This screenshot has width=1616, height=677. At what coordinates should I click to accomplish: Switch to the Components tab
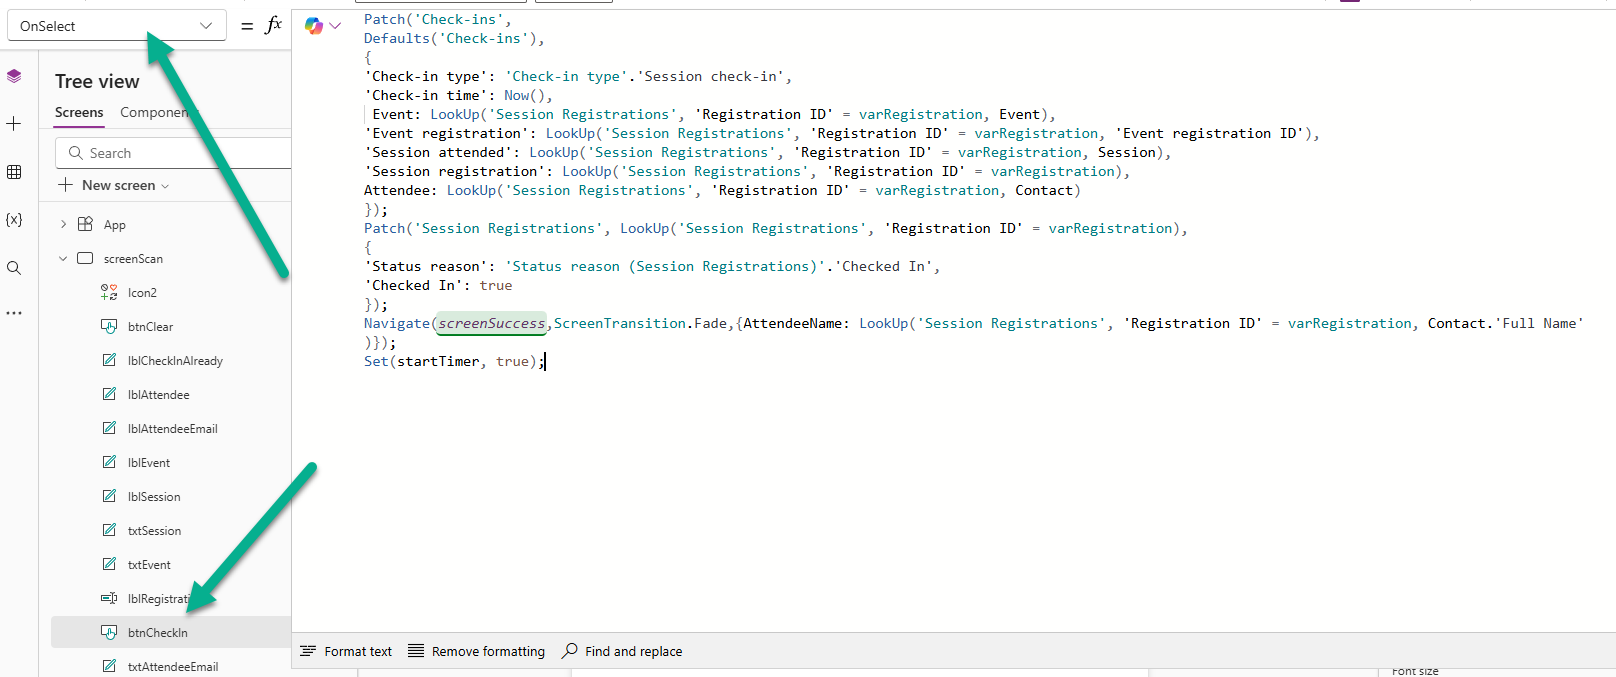pyautogui.click(x=156, y=113)
